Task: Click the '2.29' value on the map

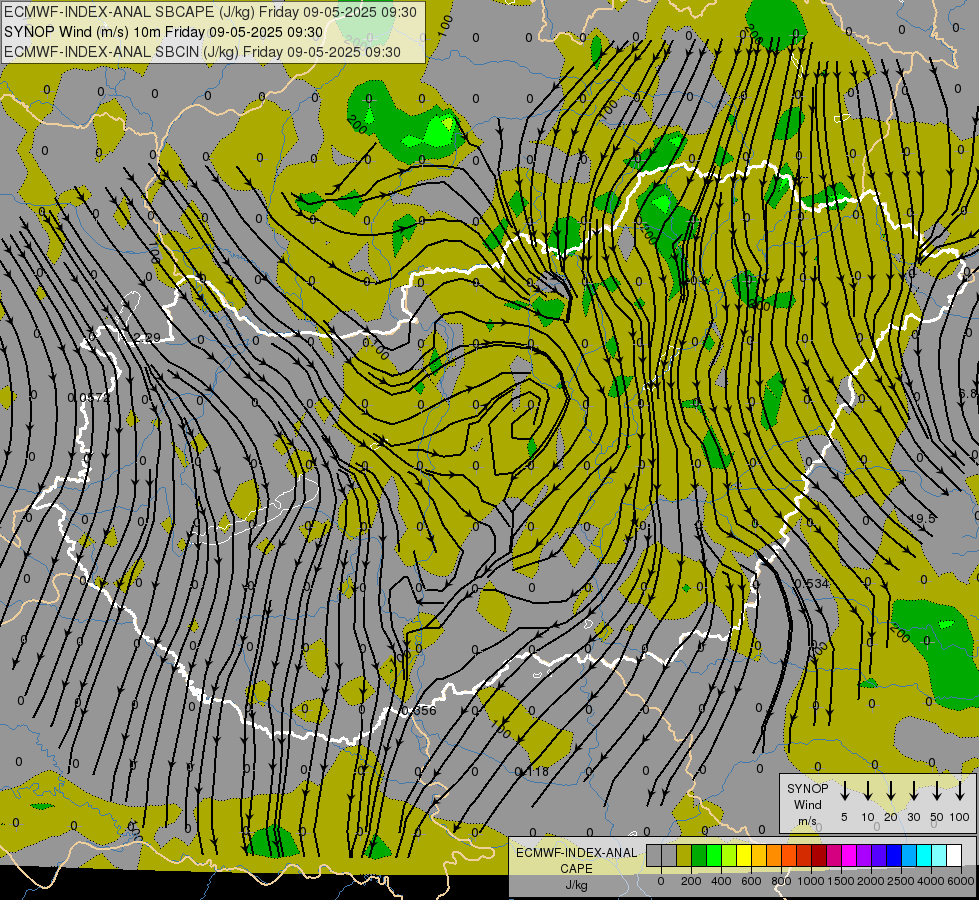Action: (x=147, y=338)
